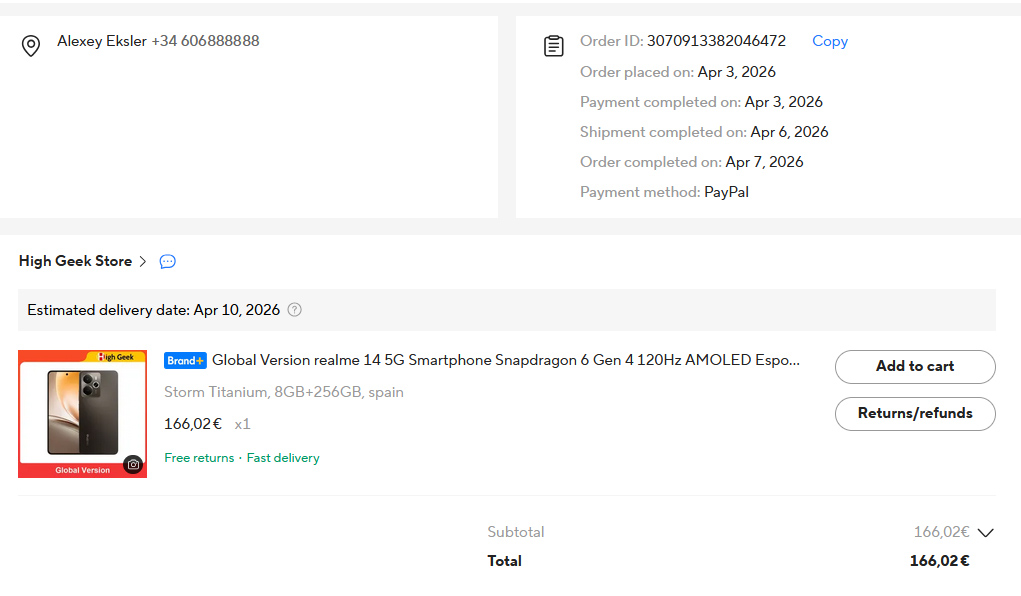Open the High Geek Store page
Viewport: 1021px width, 596px height.
tap(75, 261)
